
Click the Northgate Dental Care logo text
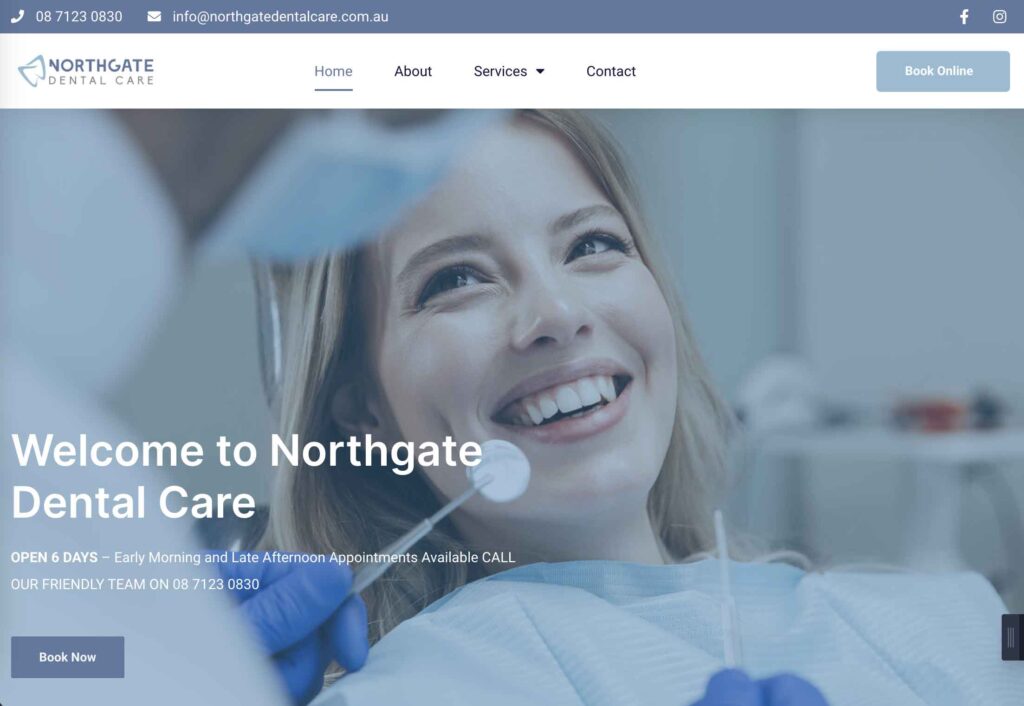101,72
